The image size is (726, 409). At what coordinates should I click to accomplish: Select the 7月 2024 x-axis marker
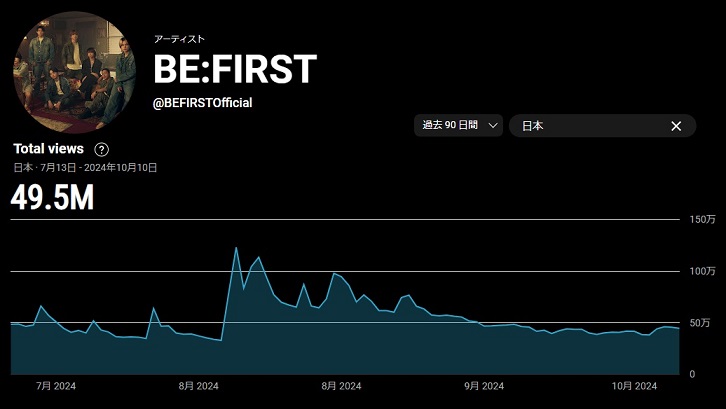pos(55,386)
